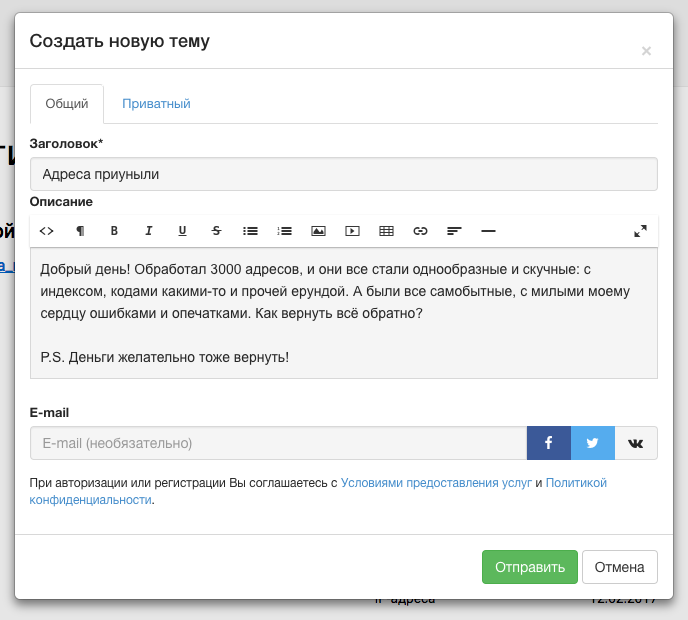Sign in with VK
The image size is (688, 620).
636,443
